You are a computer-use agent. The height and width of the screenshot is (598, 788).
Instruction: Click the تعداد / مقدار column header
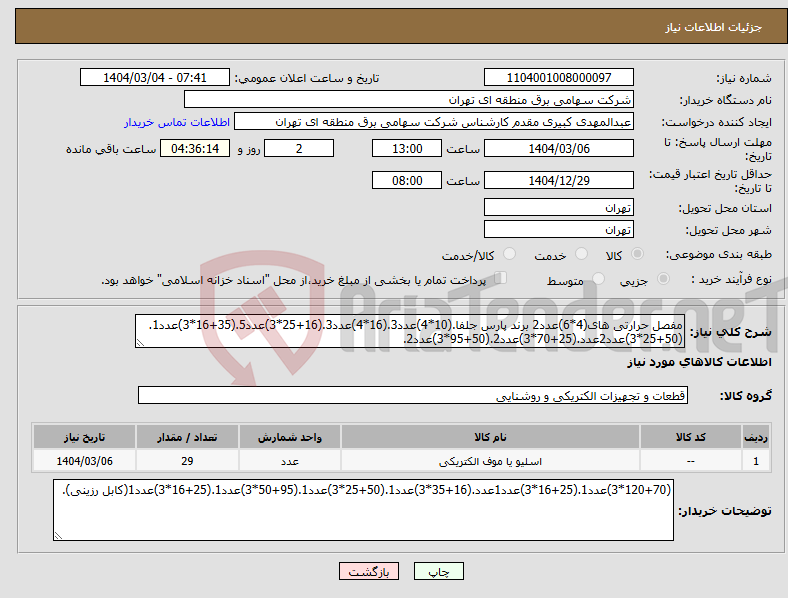coord(187,437)
